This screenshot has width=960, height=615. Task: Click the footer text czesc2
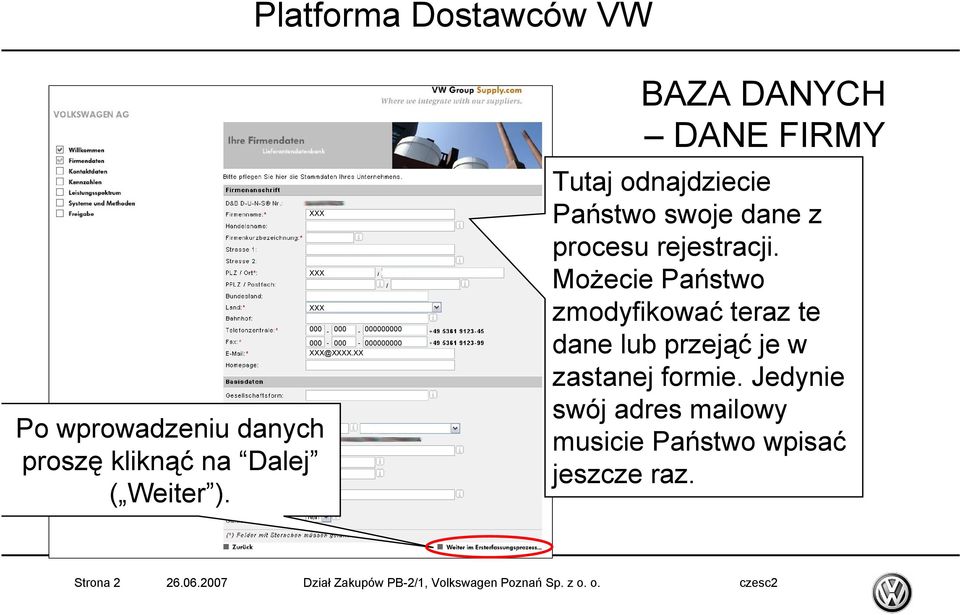click(x=759, y=583)
